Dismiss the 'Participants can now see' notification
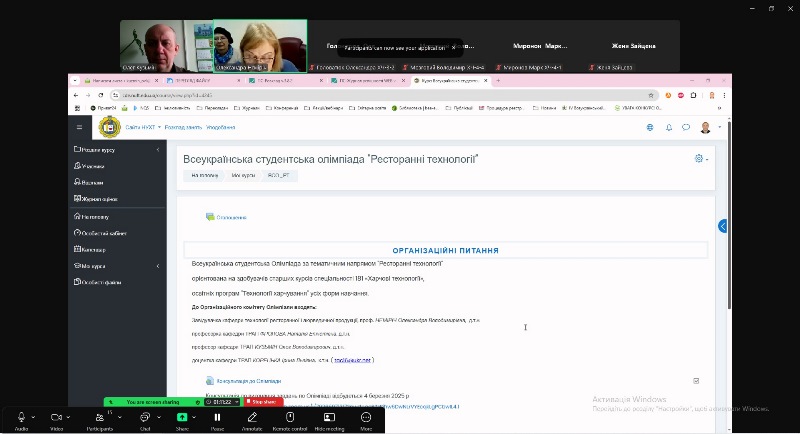The image size is (800, 434). [x=453, y=47]
